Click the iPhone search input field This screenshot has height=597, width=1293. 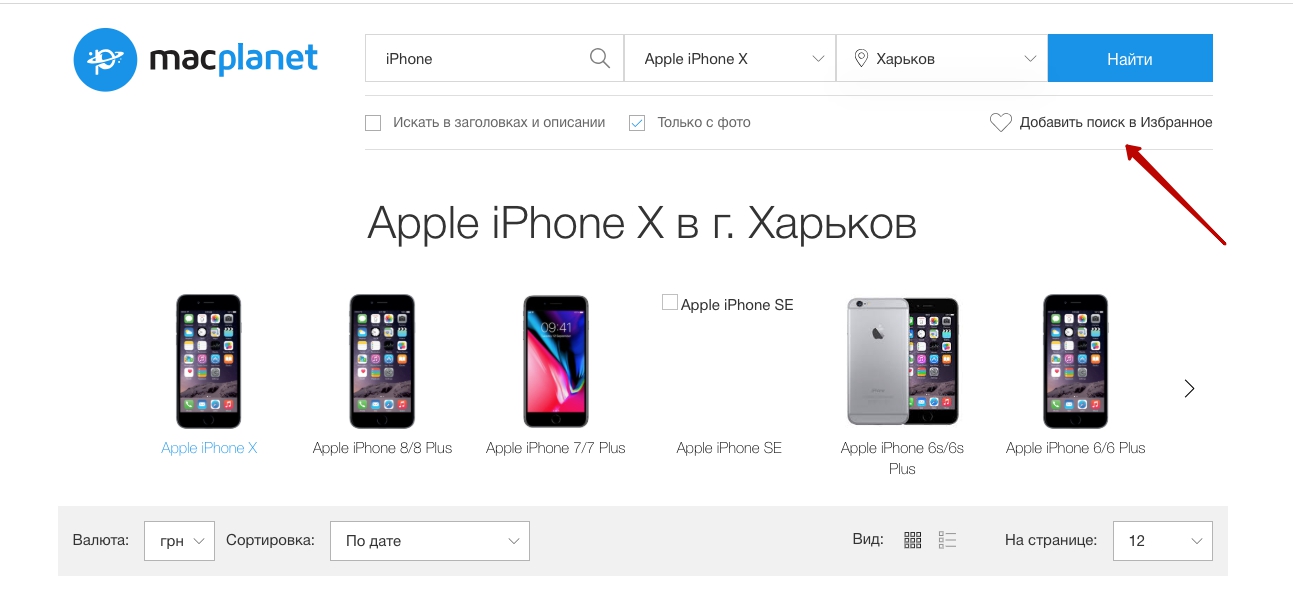pos(480,58)
